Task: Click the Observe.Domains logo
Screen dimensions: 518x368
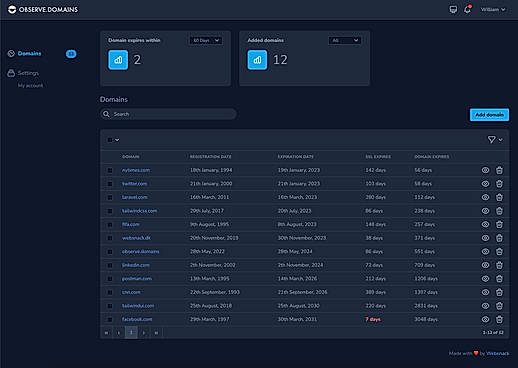Action: pyautogui.click(x=43, y=9)
